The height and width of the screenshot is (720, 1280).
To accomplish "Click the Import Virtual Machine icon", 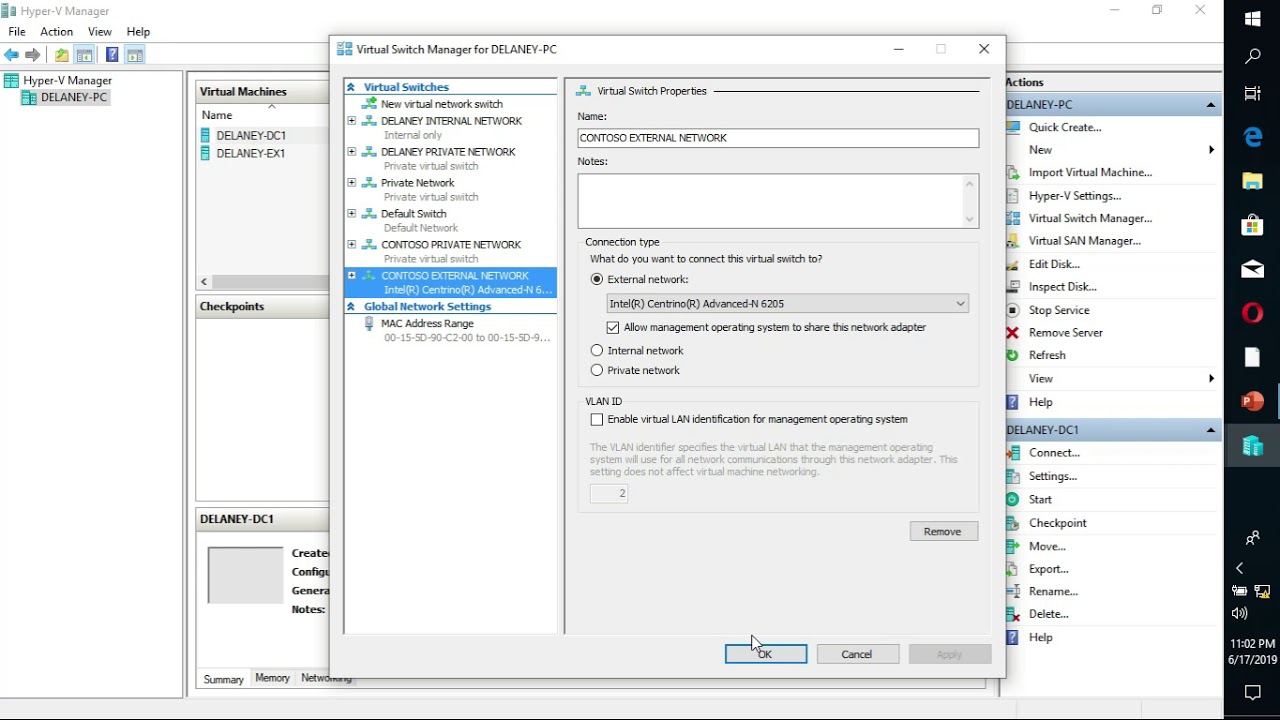I will (1013, 172).
